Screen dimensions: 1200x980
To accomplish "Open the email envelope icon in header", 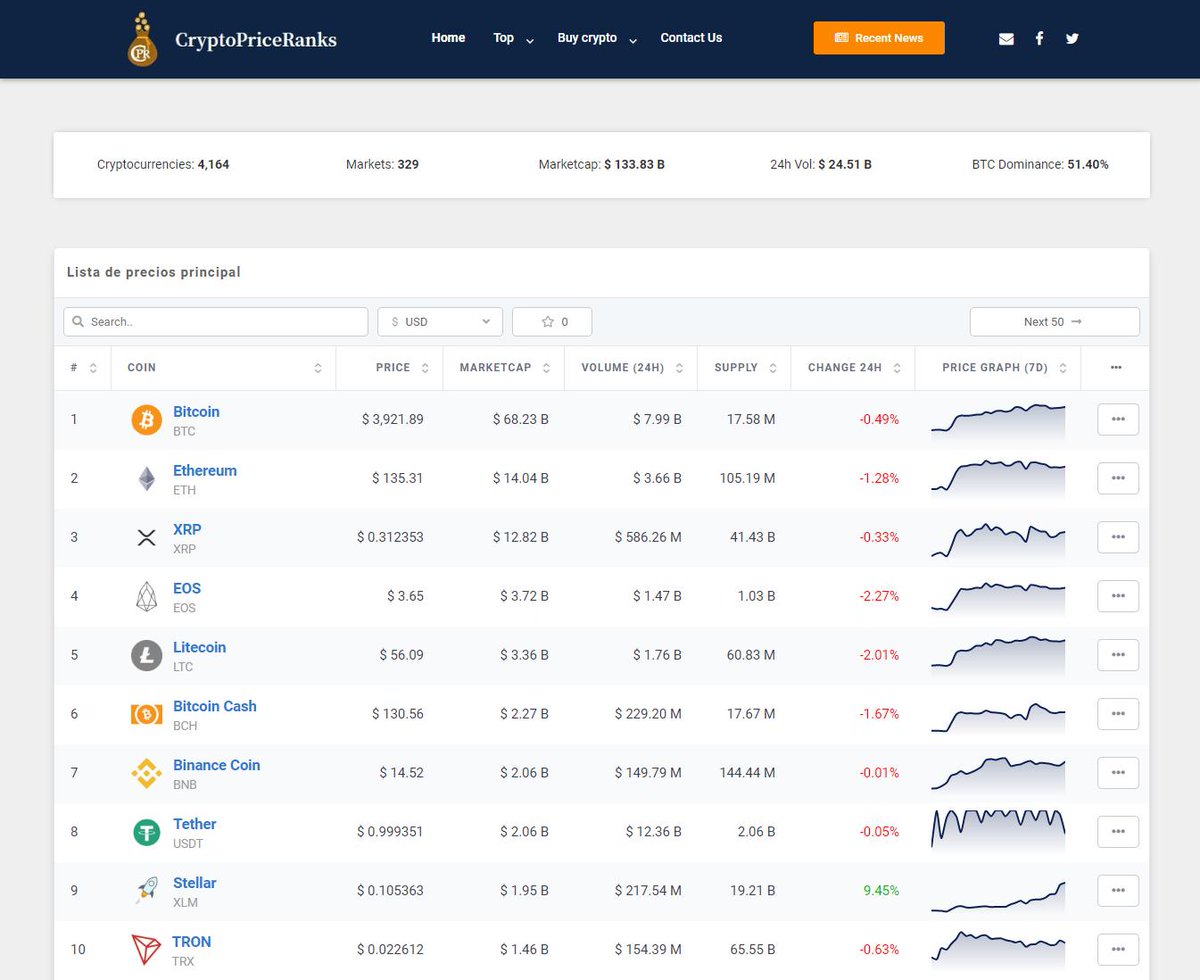I will (x=1006, y=39).
